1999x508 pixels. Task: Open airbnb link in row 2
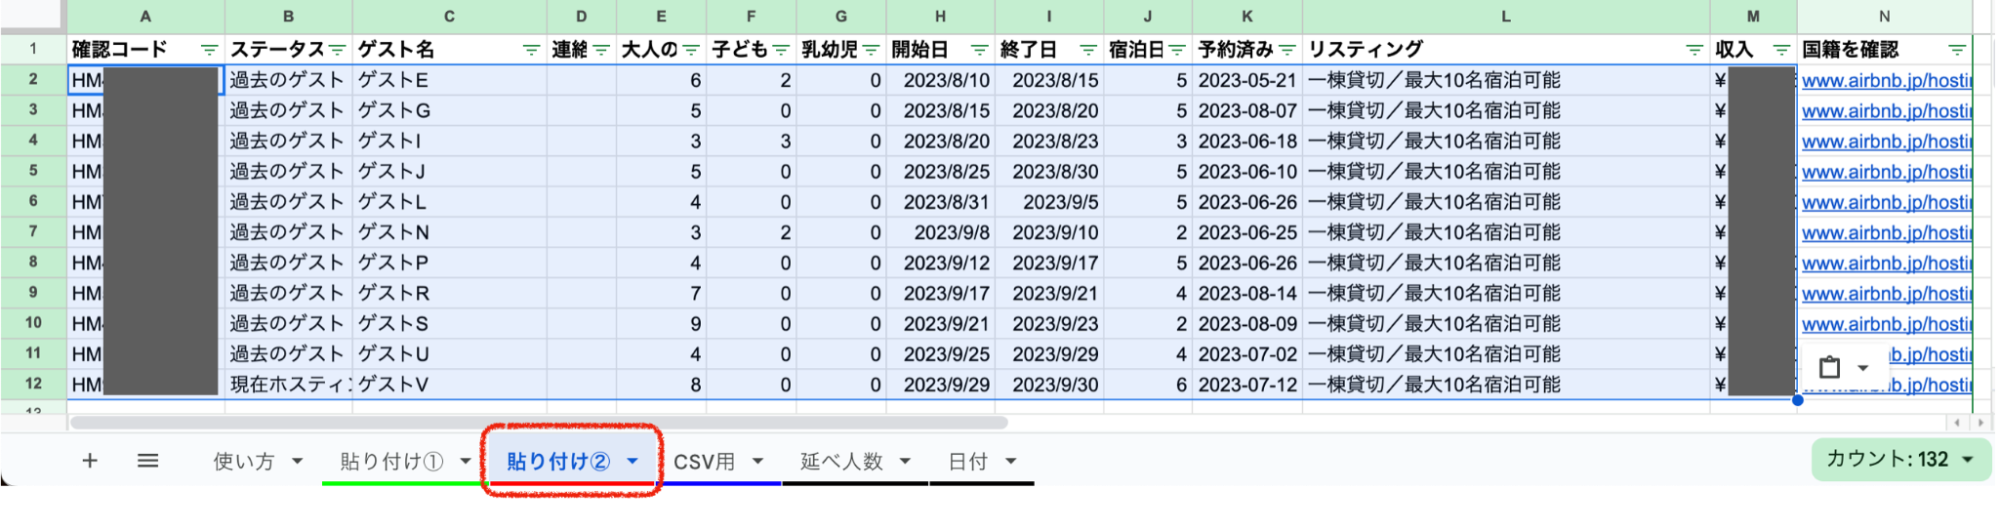[x=1885, y=81]
